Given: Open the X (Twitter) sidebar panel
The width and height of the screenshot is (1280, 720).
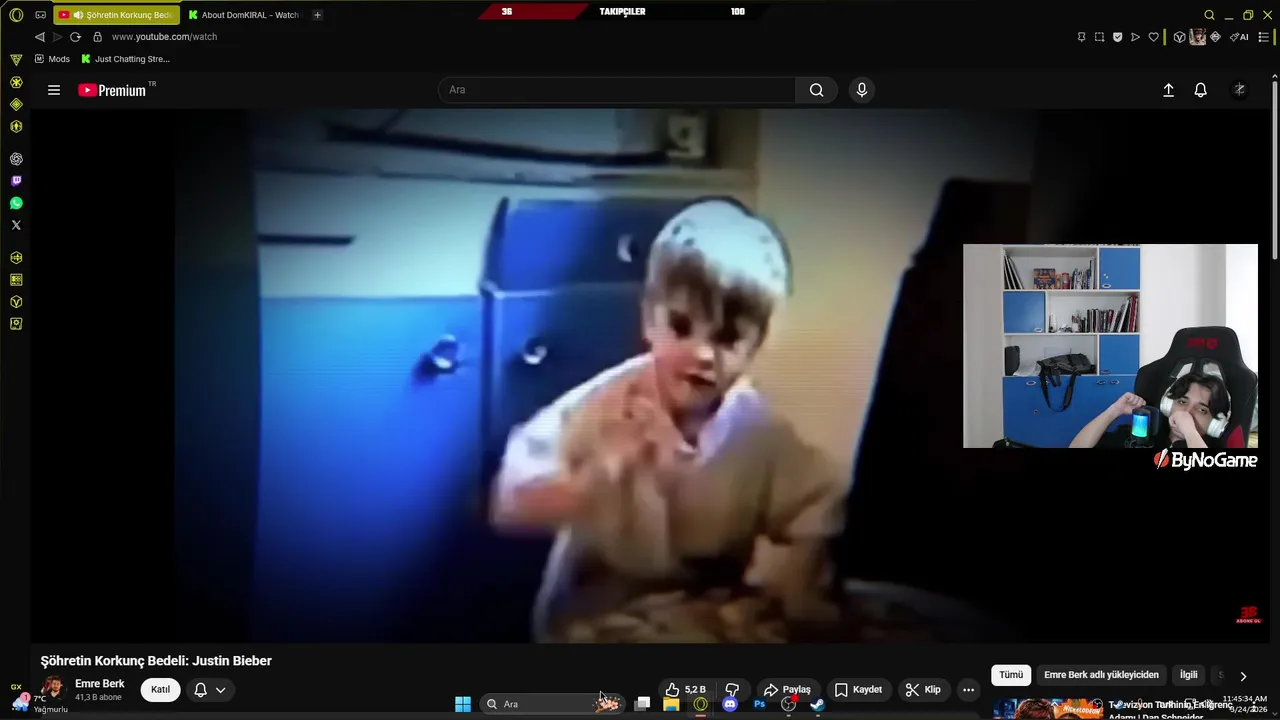Looking at the screenshot, I should (x=16, y=225).
